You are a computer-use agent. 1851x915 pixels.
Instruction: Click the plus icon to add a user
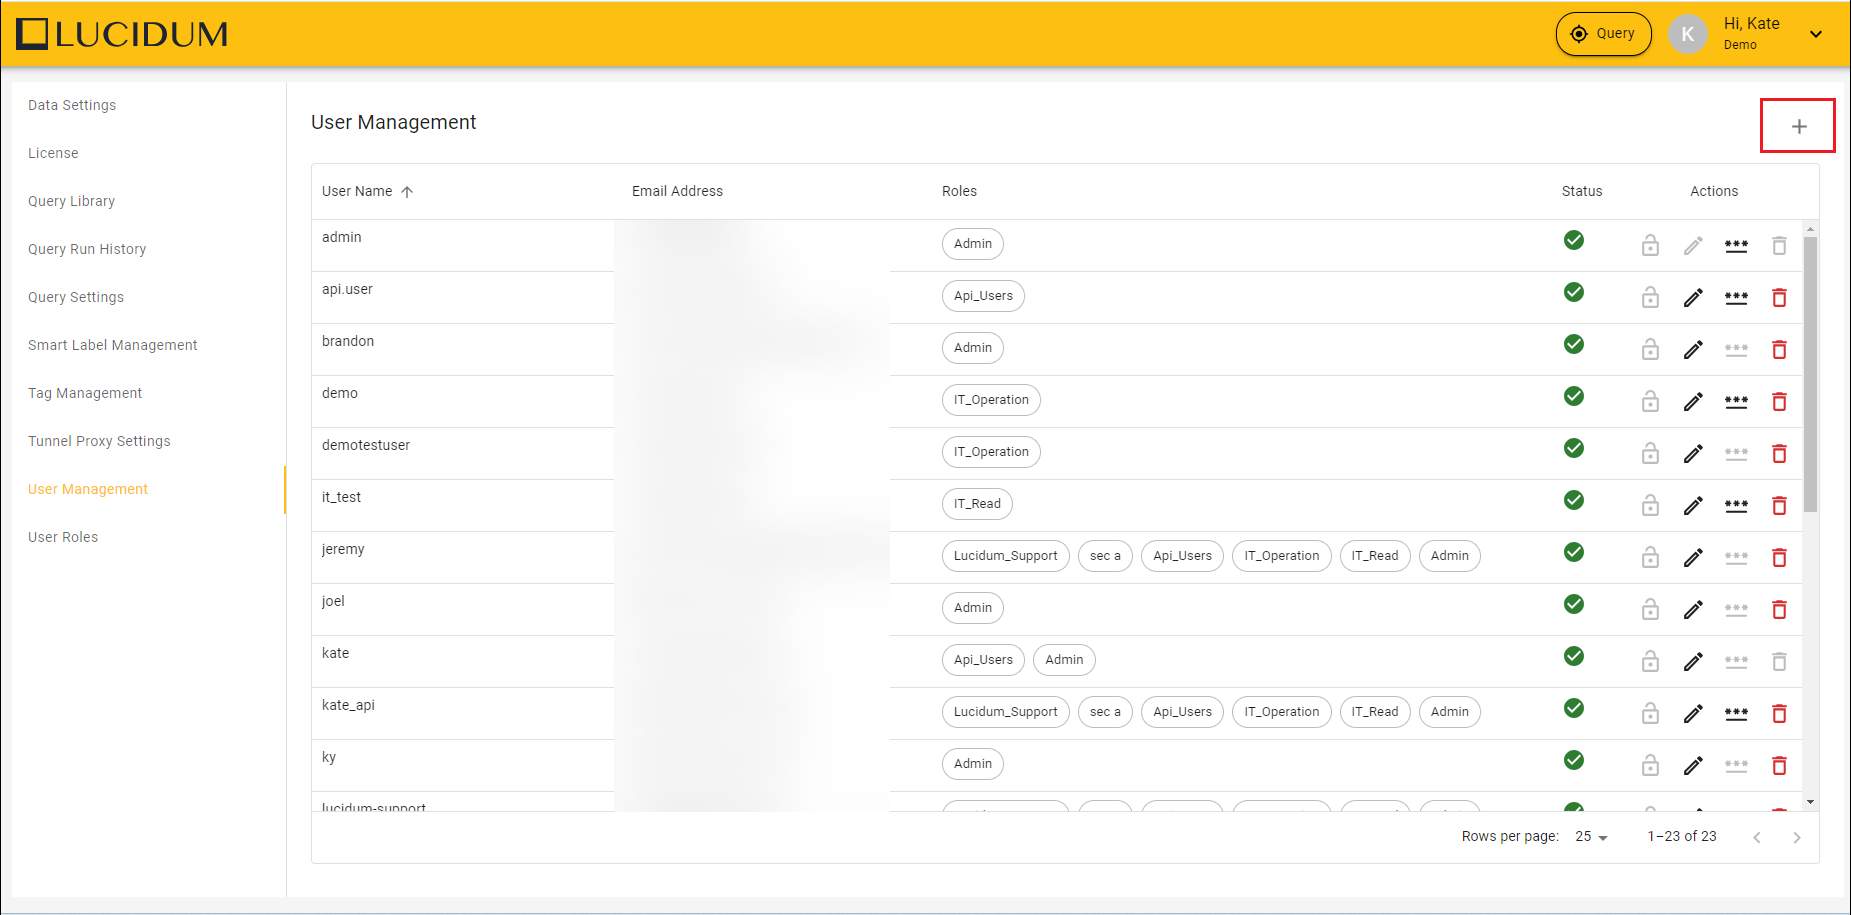(1799, 127)
